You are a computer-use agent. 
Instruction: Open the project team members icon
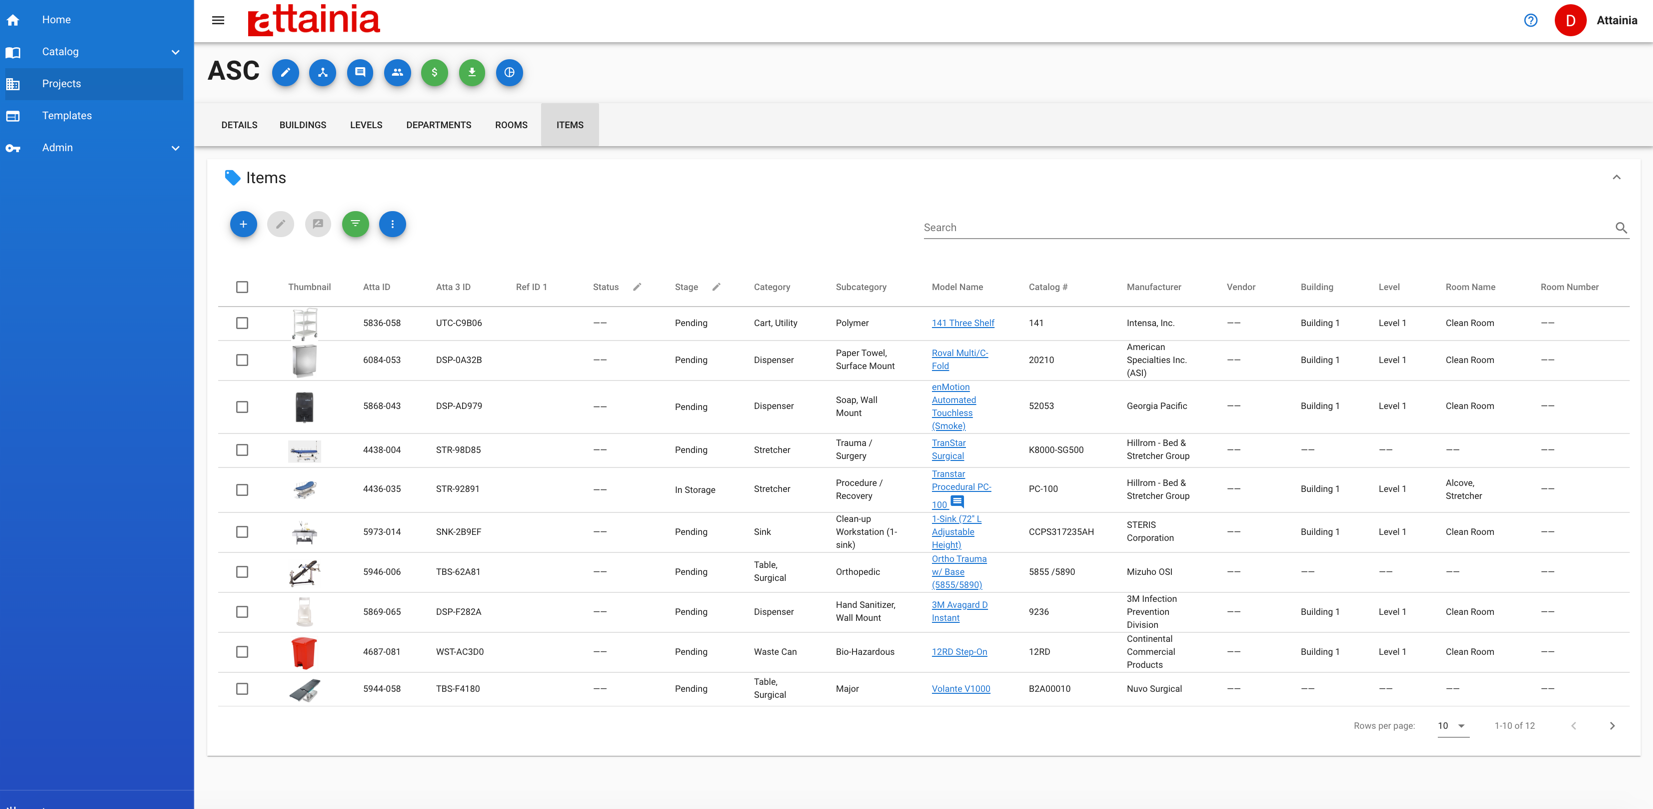[397, 72]
